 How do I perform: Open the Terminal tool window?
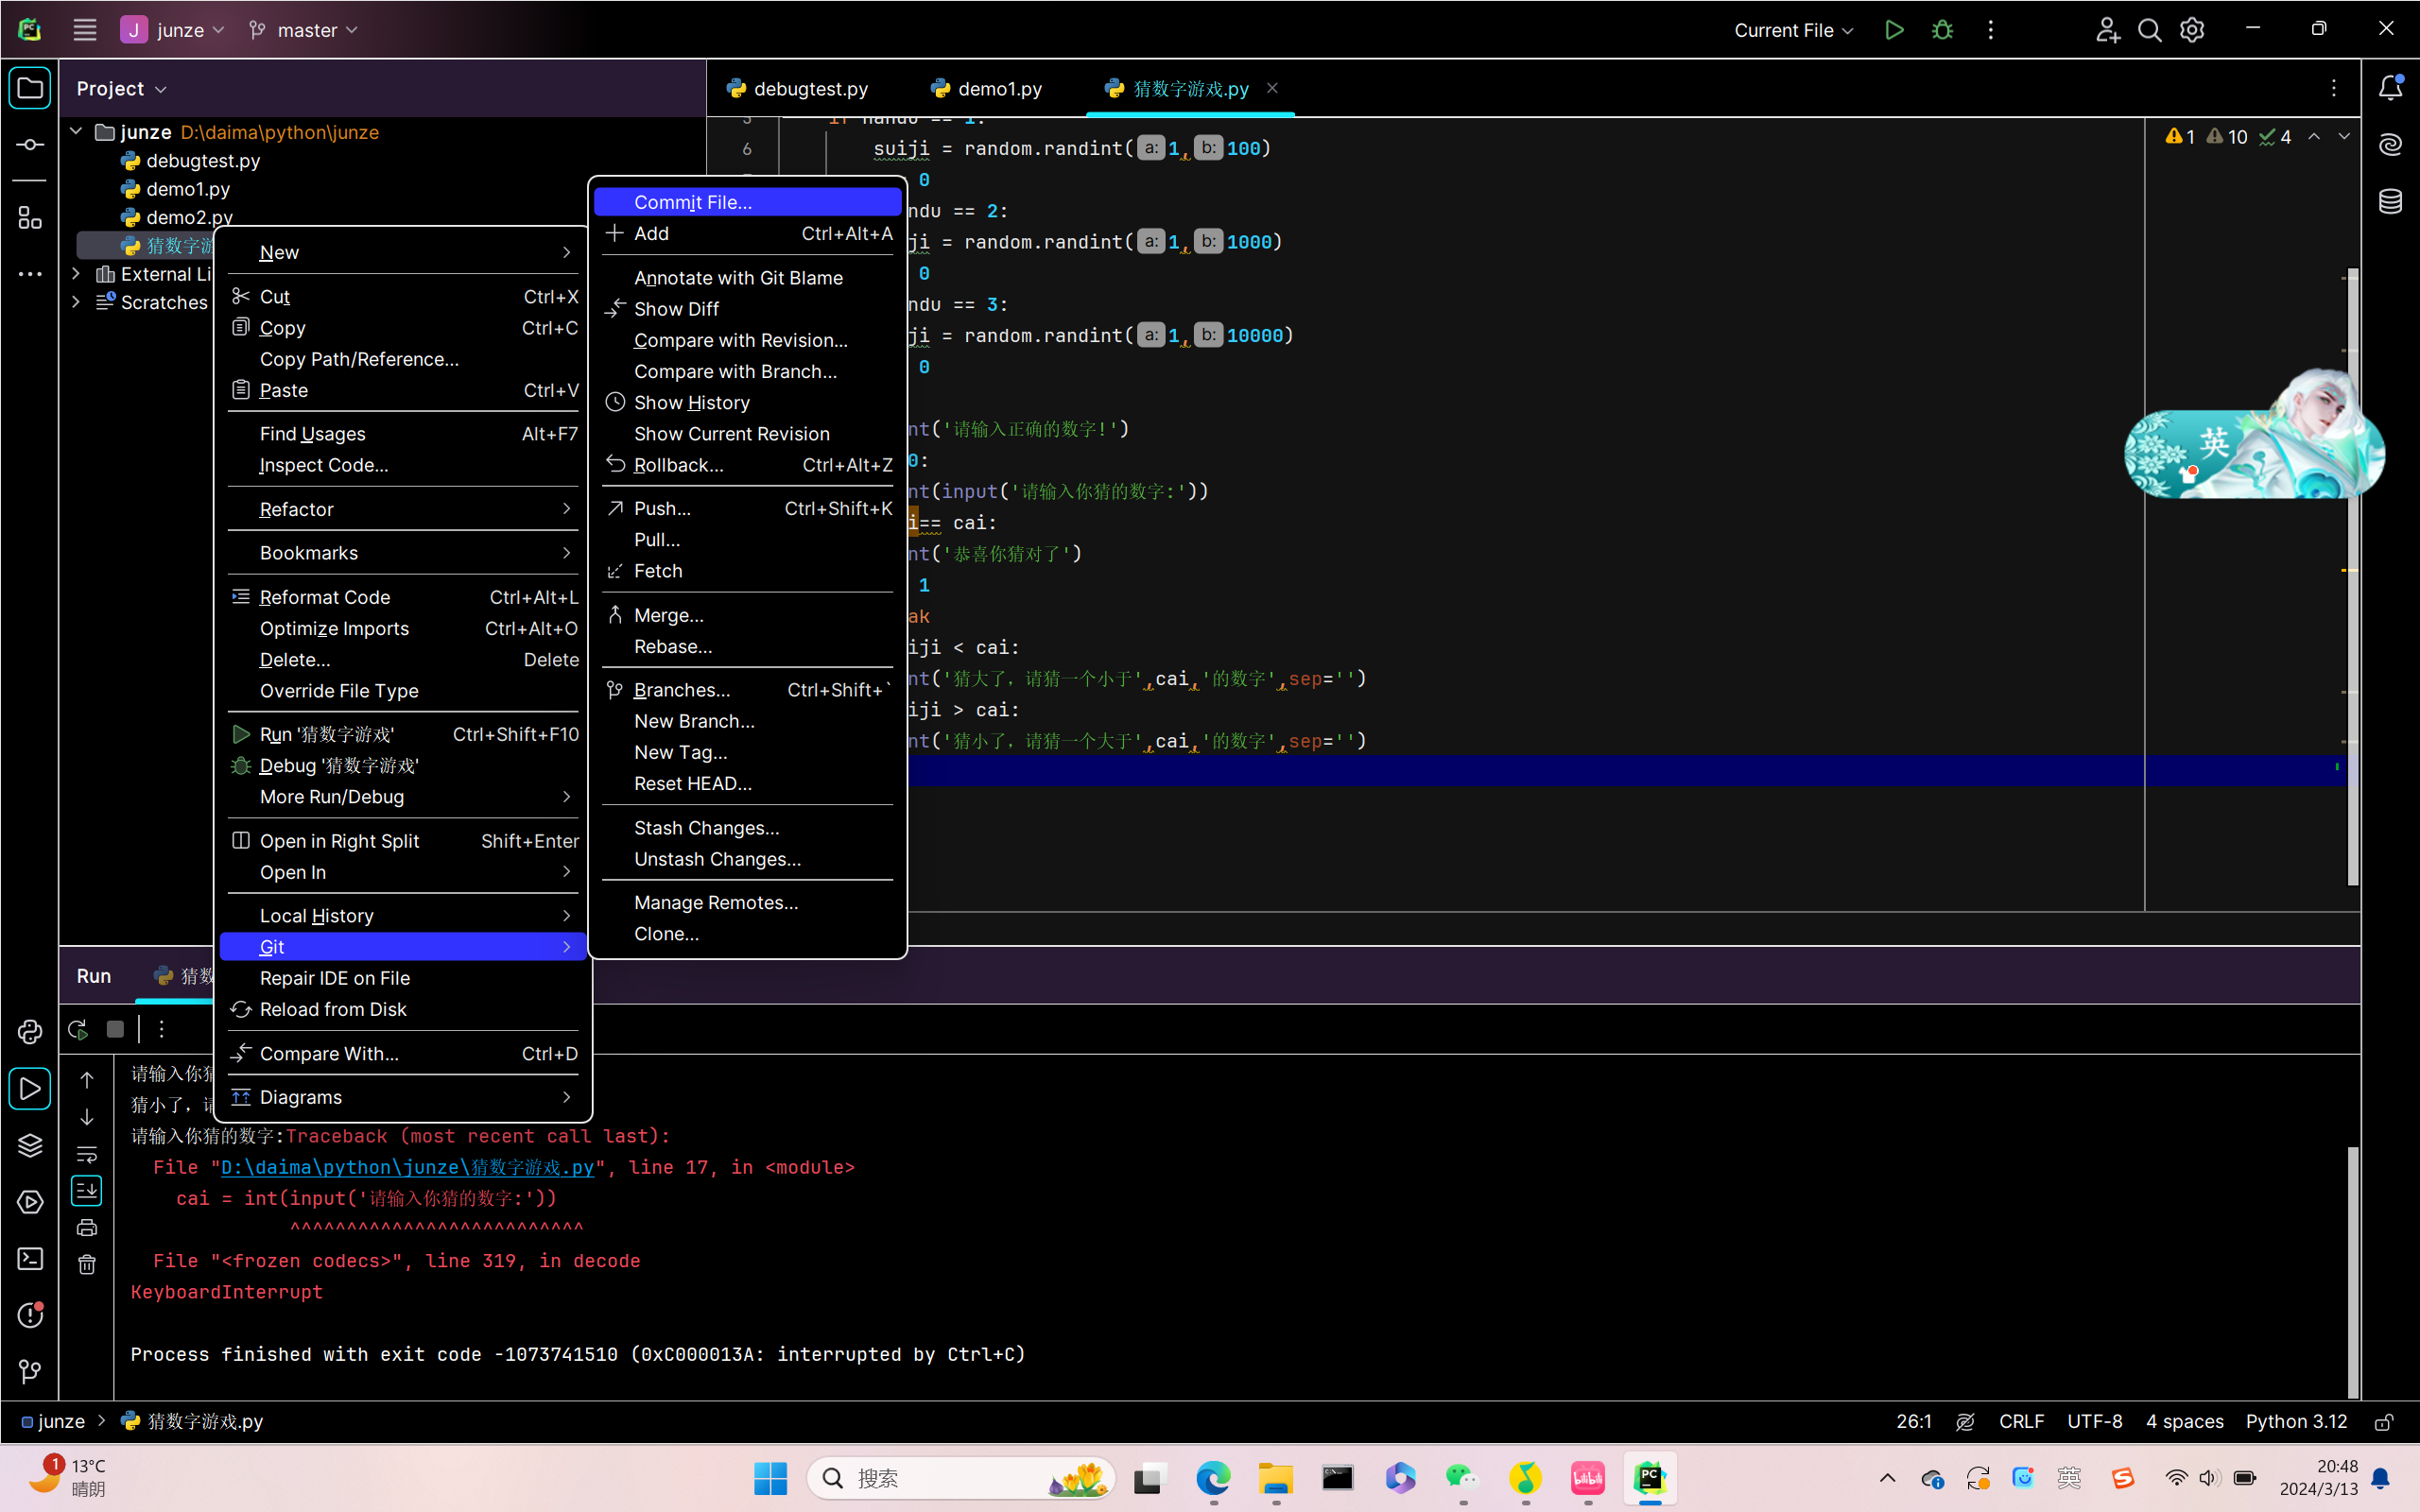coord(29,1258)
